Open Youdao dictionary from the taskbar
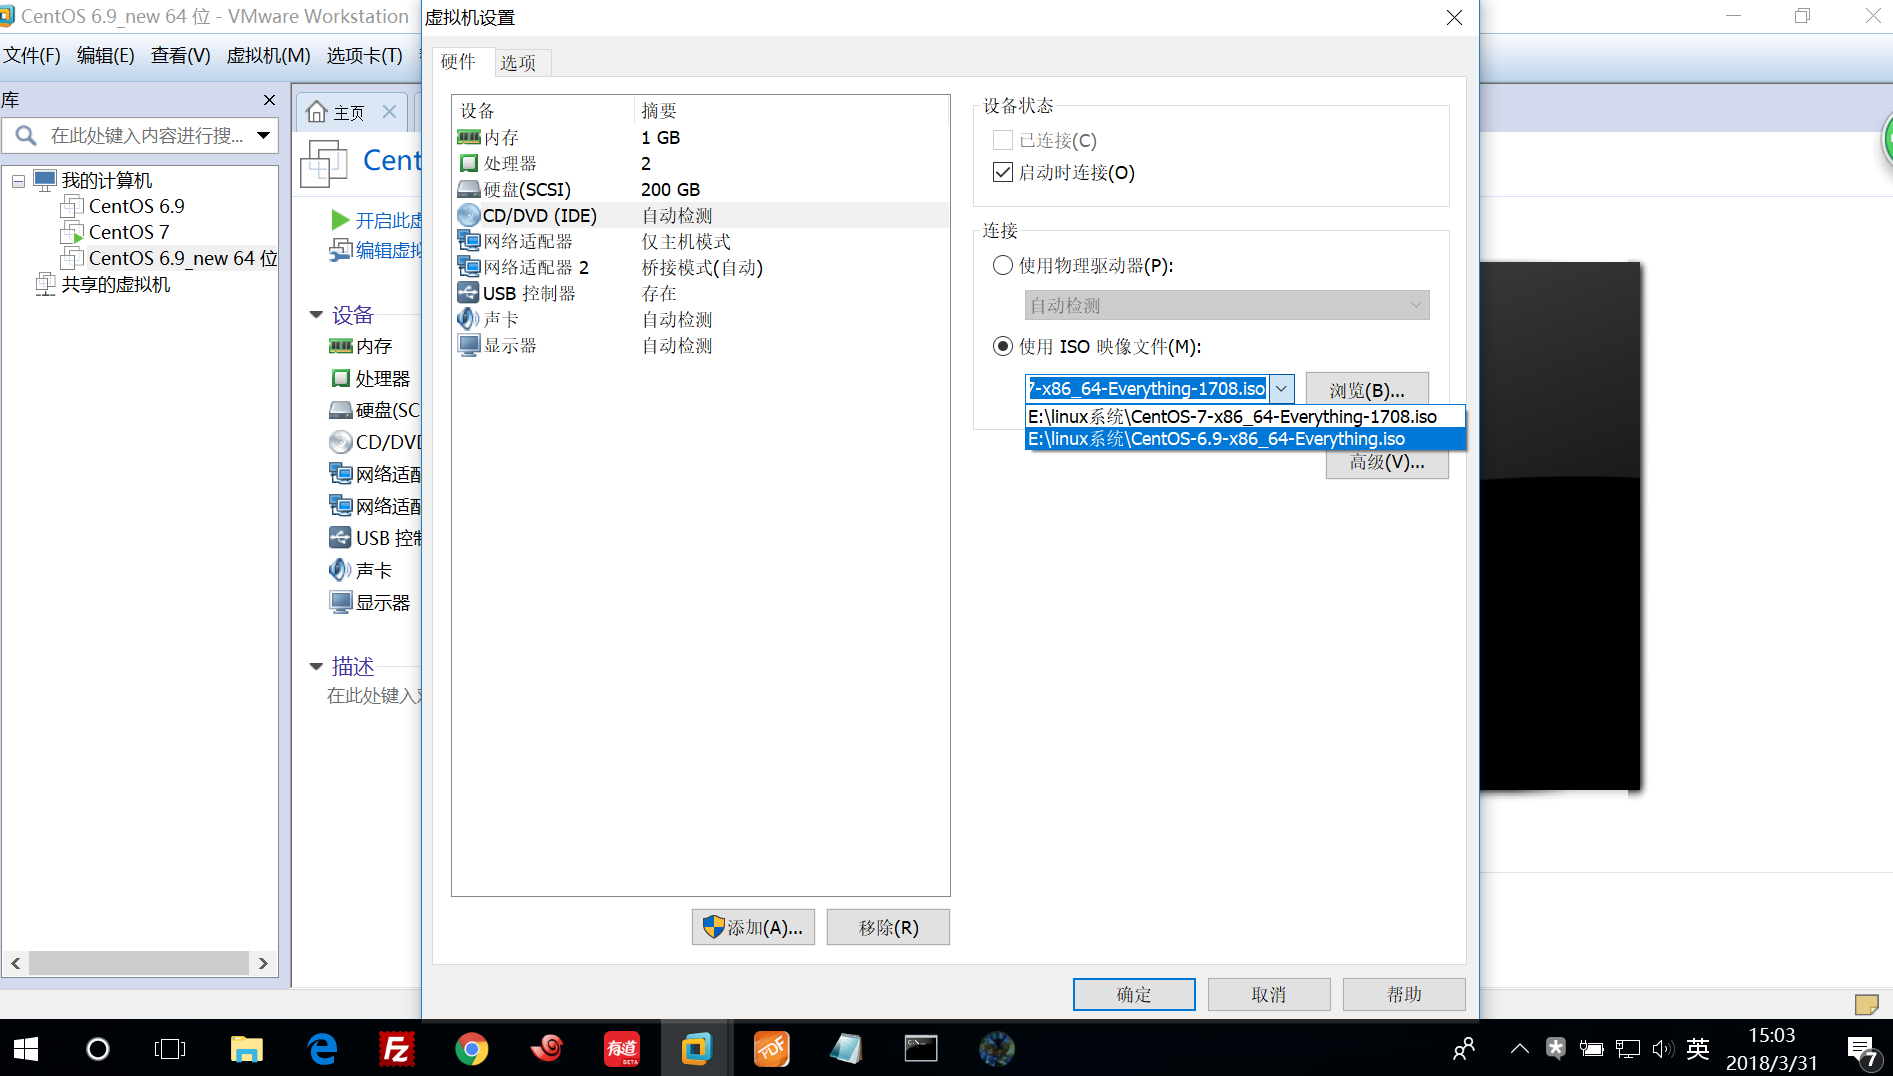This screenshot has width=1893, height=1076. click(x=622, y=1048)
